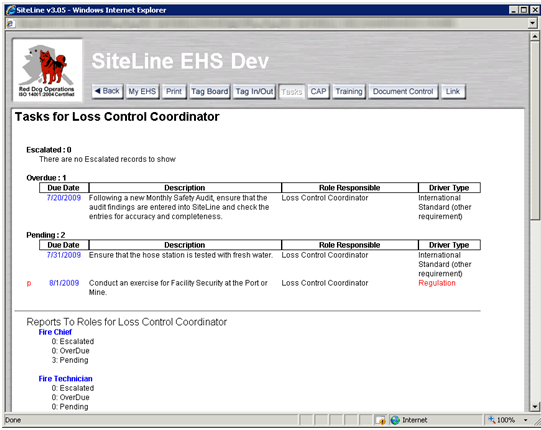541x430 pixels.
Task: Open the Tag Board section
Action: click(209, 91)
